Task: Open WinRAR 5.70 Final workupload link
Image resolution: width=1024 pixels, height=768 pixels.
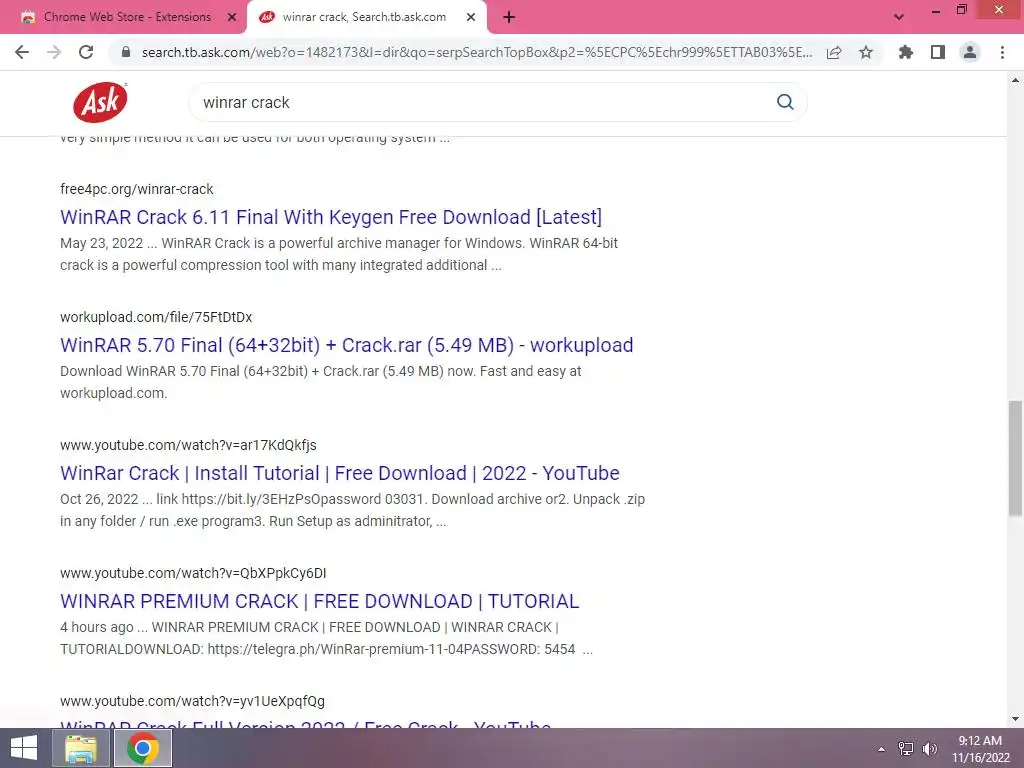Action: click(x=346, y=345)
